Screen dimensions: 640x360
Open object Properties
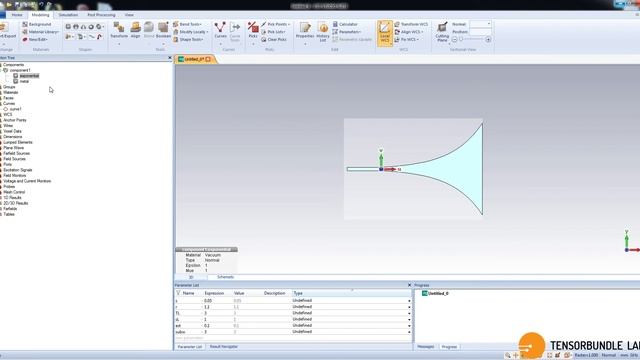point(305,30)
